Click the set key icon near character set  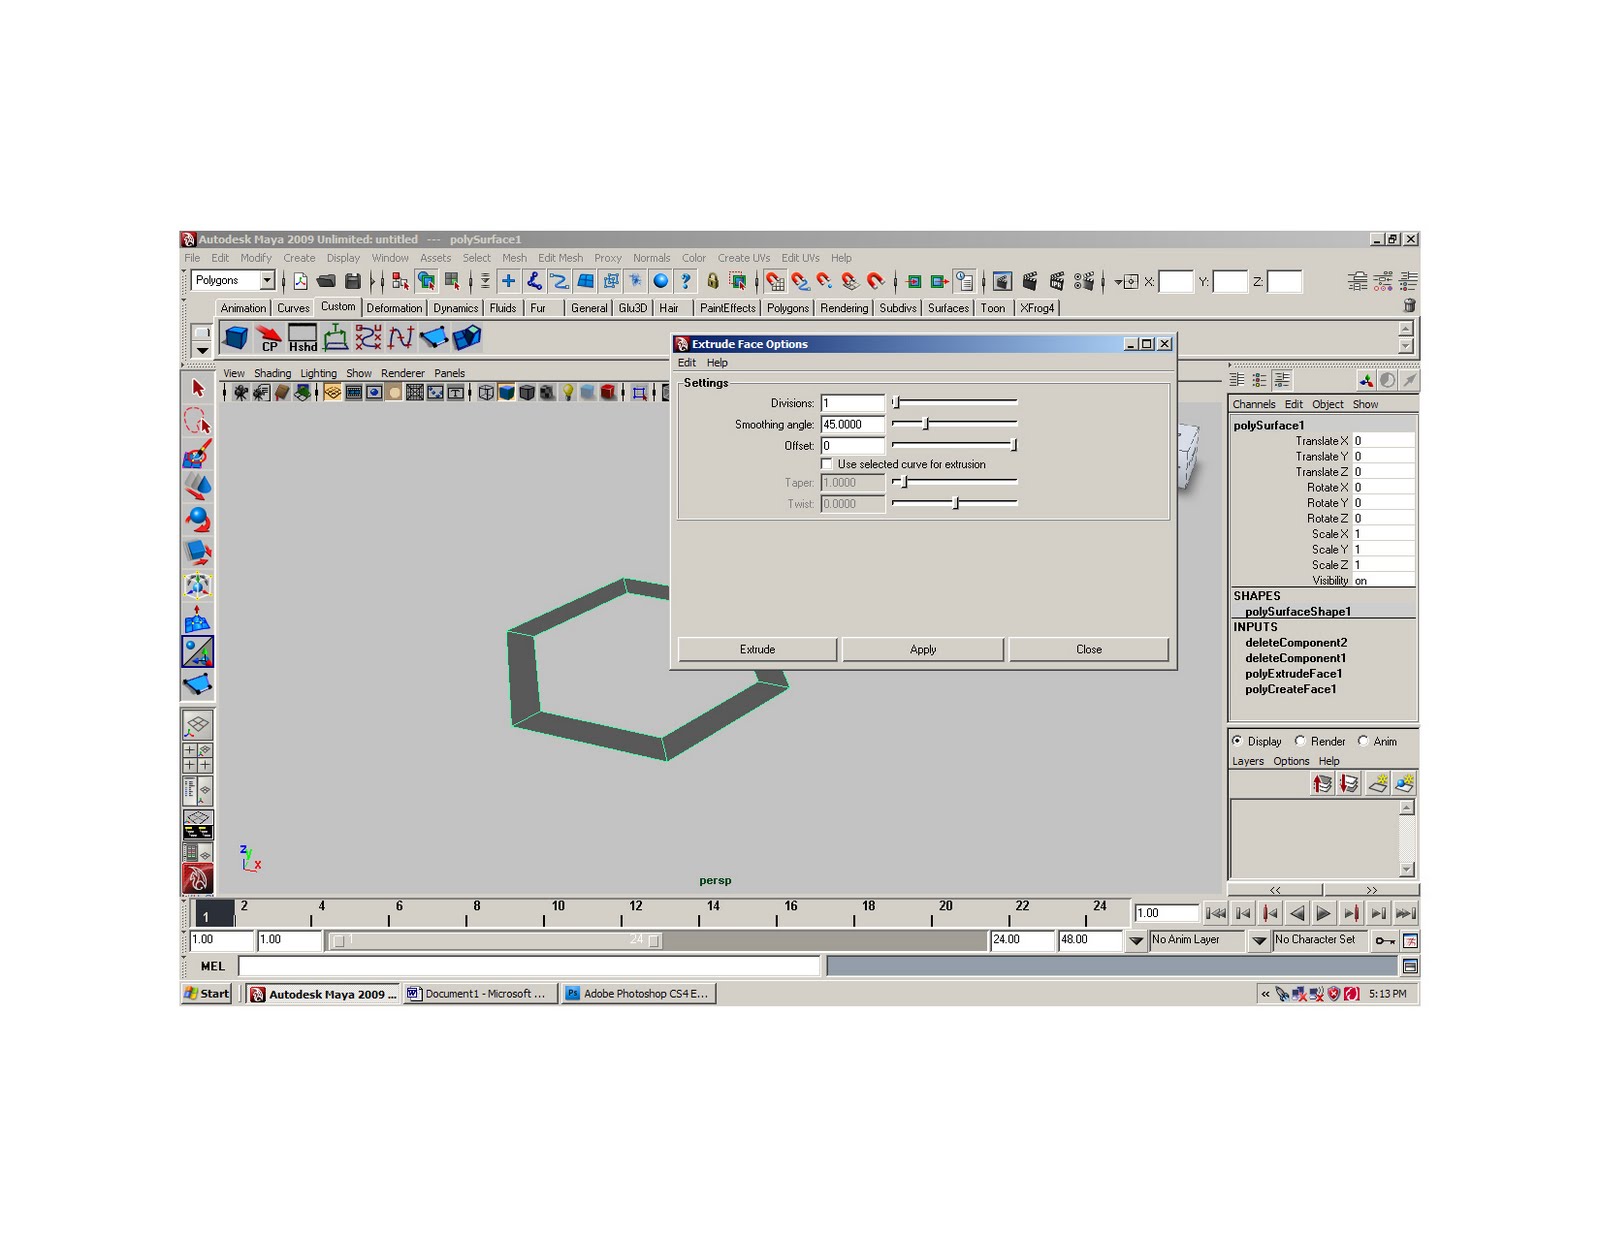pyautogui.click(x=1385, y=940)
